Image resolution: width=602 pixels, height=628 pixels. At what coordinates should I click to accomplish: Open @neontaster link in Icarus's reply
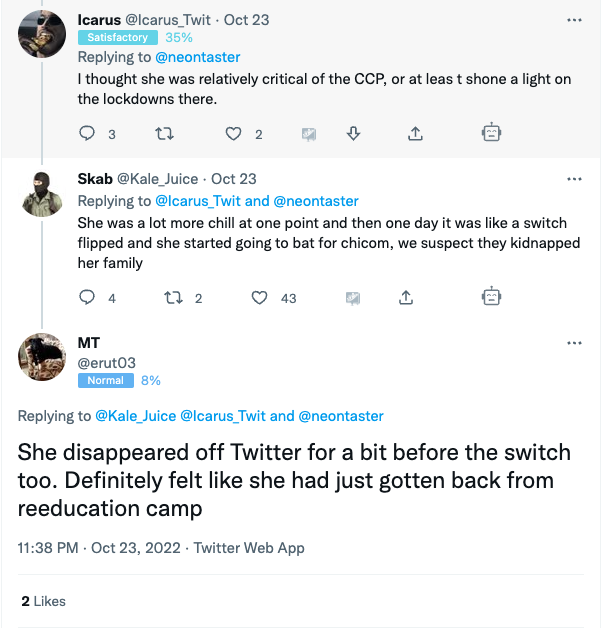click(197, 57)
